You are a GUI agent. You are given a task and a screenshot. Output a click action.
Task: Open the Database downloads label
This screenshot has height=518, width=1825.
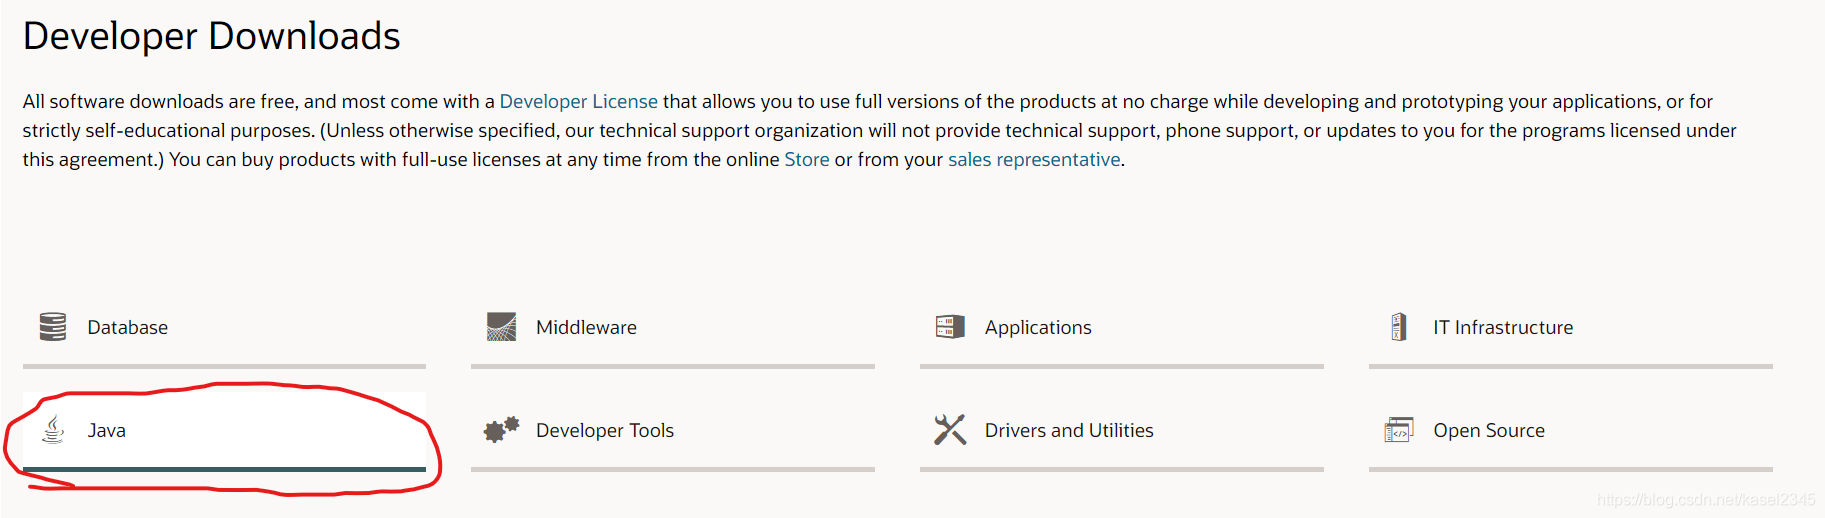(x=128, y=327)
